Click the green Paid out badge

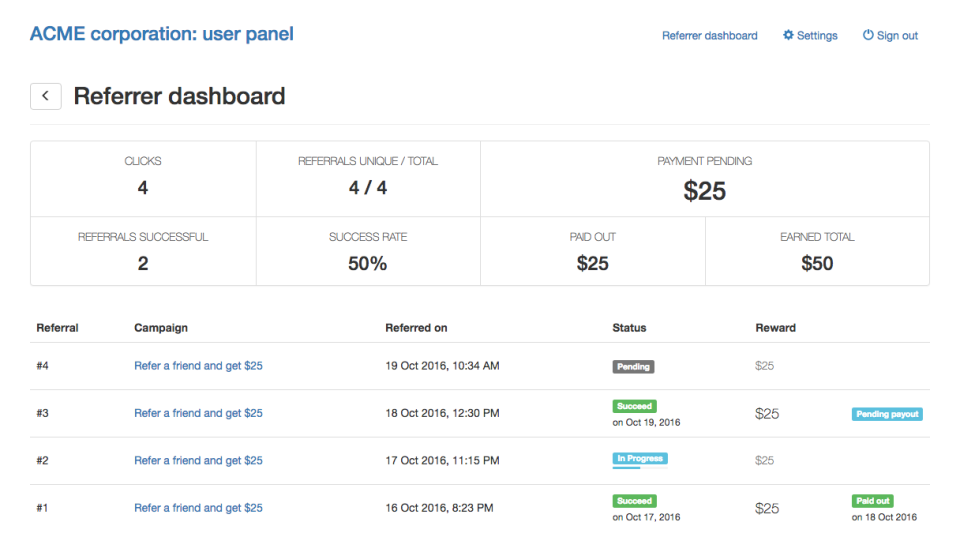click(x=873, y=500)
